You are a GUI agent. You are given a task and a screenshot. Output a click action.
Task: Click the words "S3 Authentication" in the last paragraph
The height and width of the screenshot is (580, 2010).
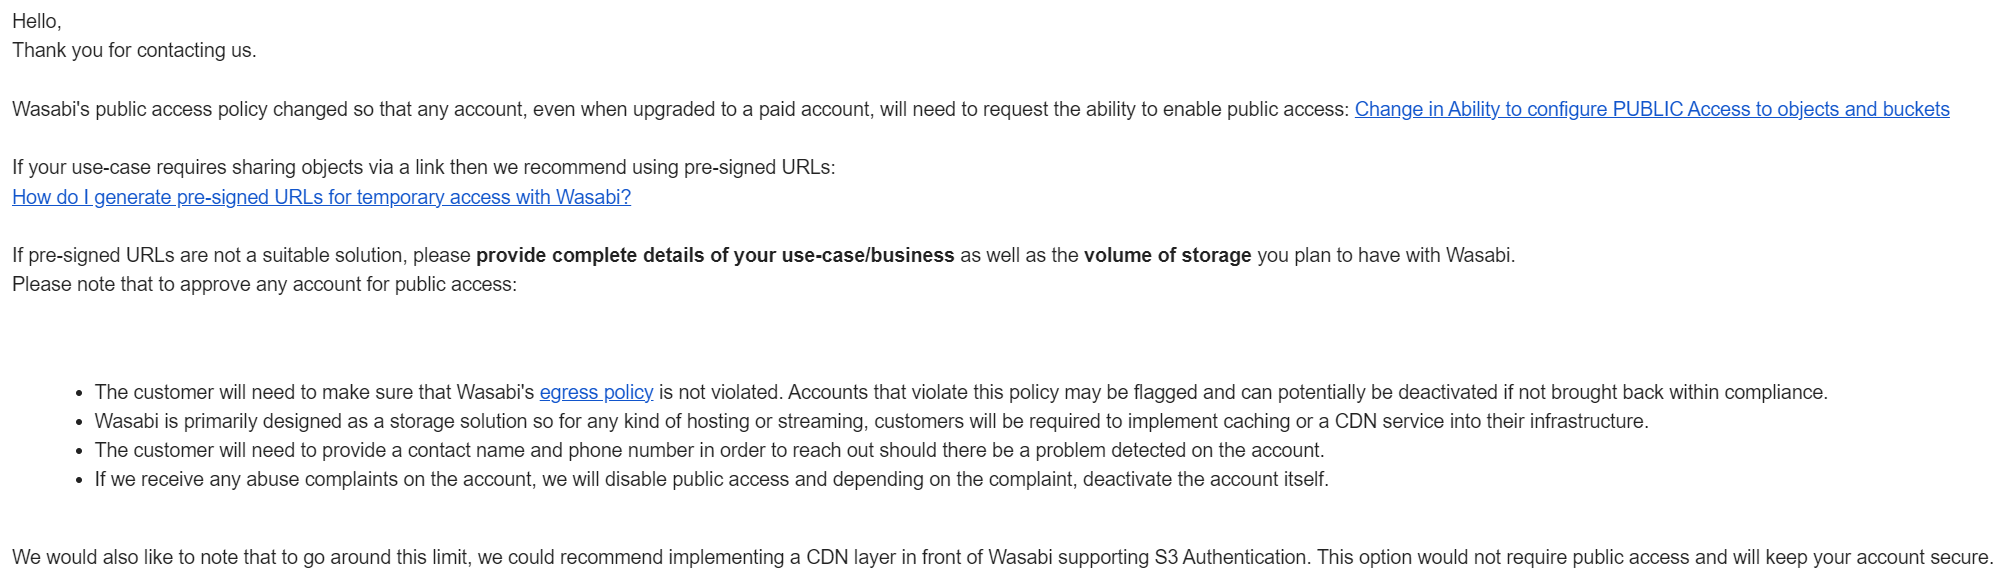click(x=1230, y=557)
